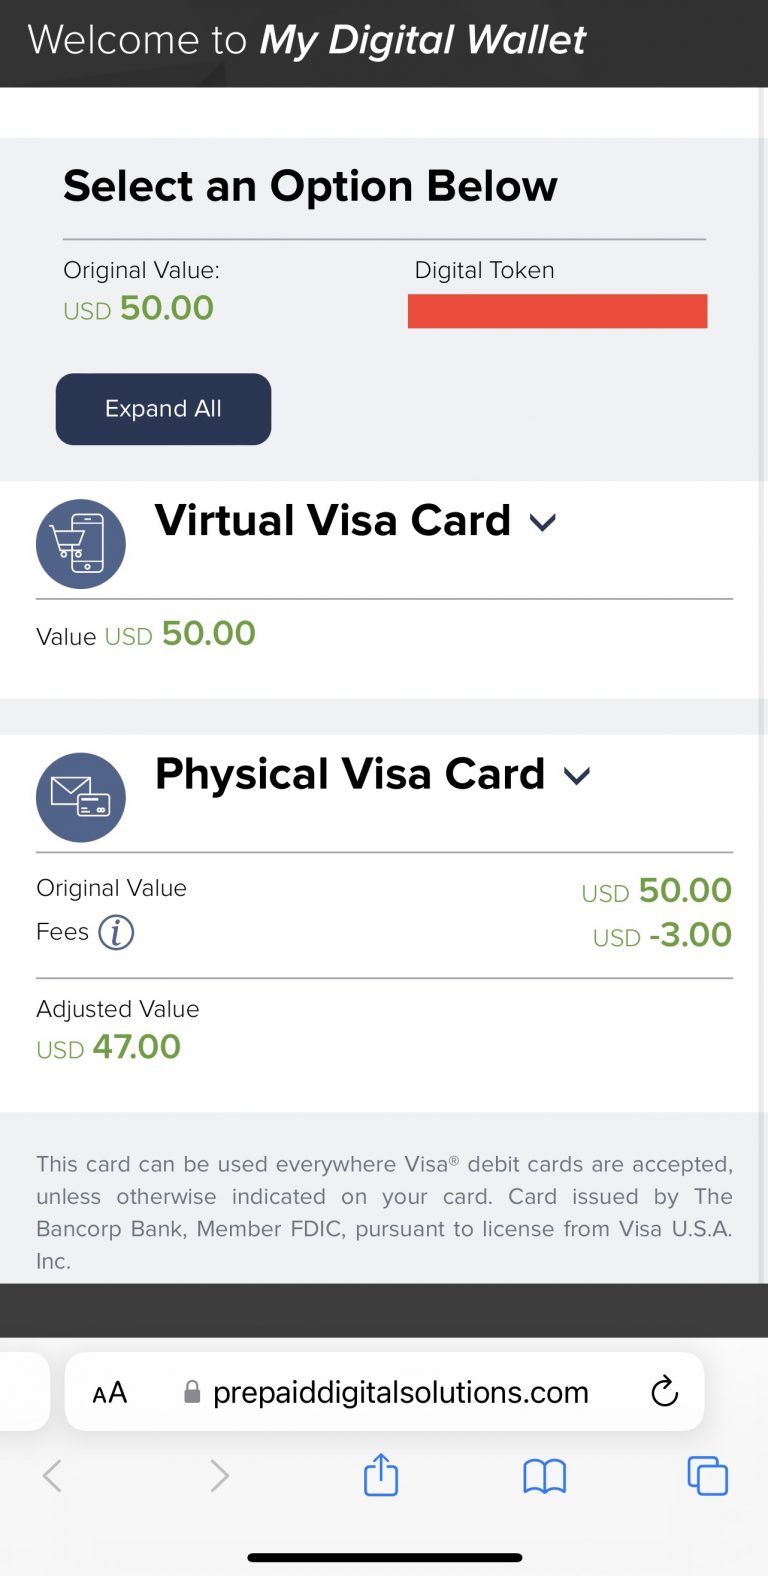
Task: Open Safari bookmarks
Action: [544, 1475]
